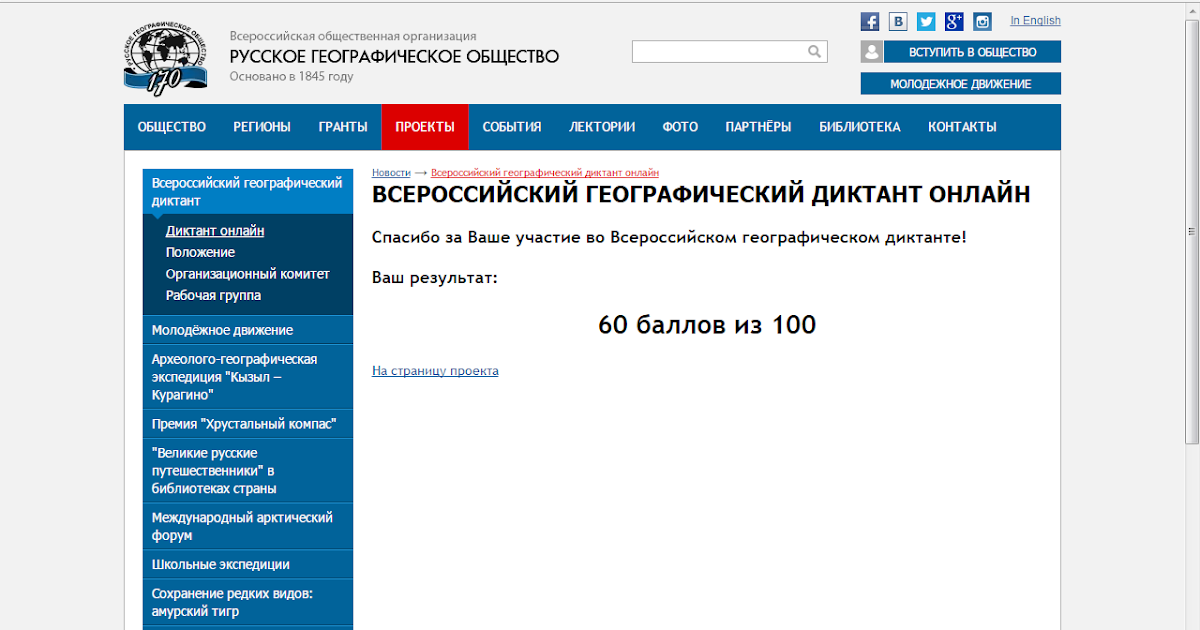The image size is (1200, 630).
Task: Switch site language via In English link
Action: pos(1035,20)
